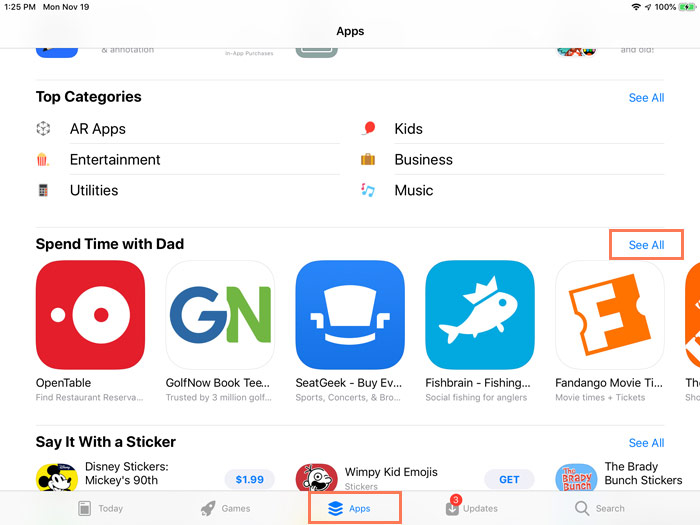
Task: Select the Apps tab
Action: coord(349,508)
